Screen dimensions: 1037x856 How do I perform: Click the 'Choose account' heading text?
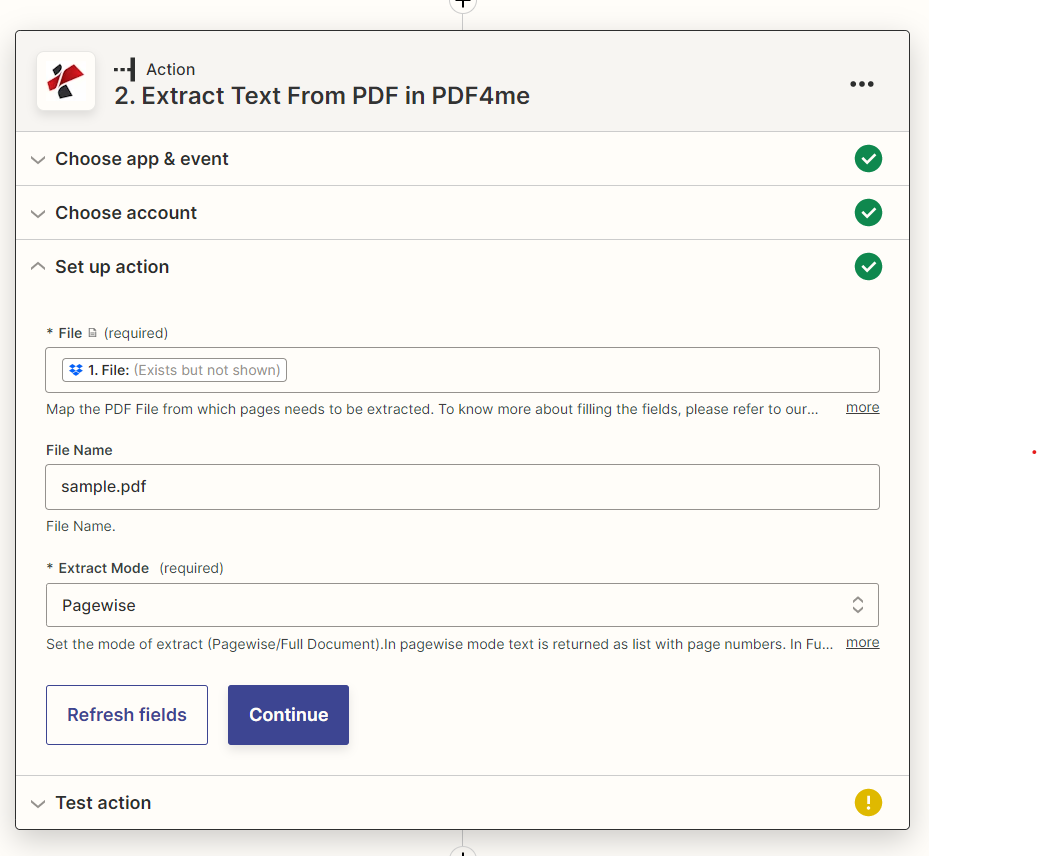[x=126, y=213]
